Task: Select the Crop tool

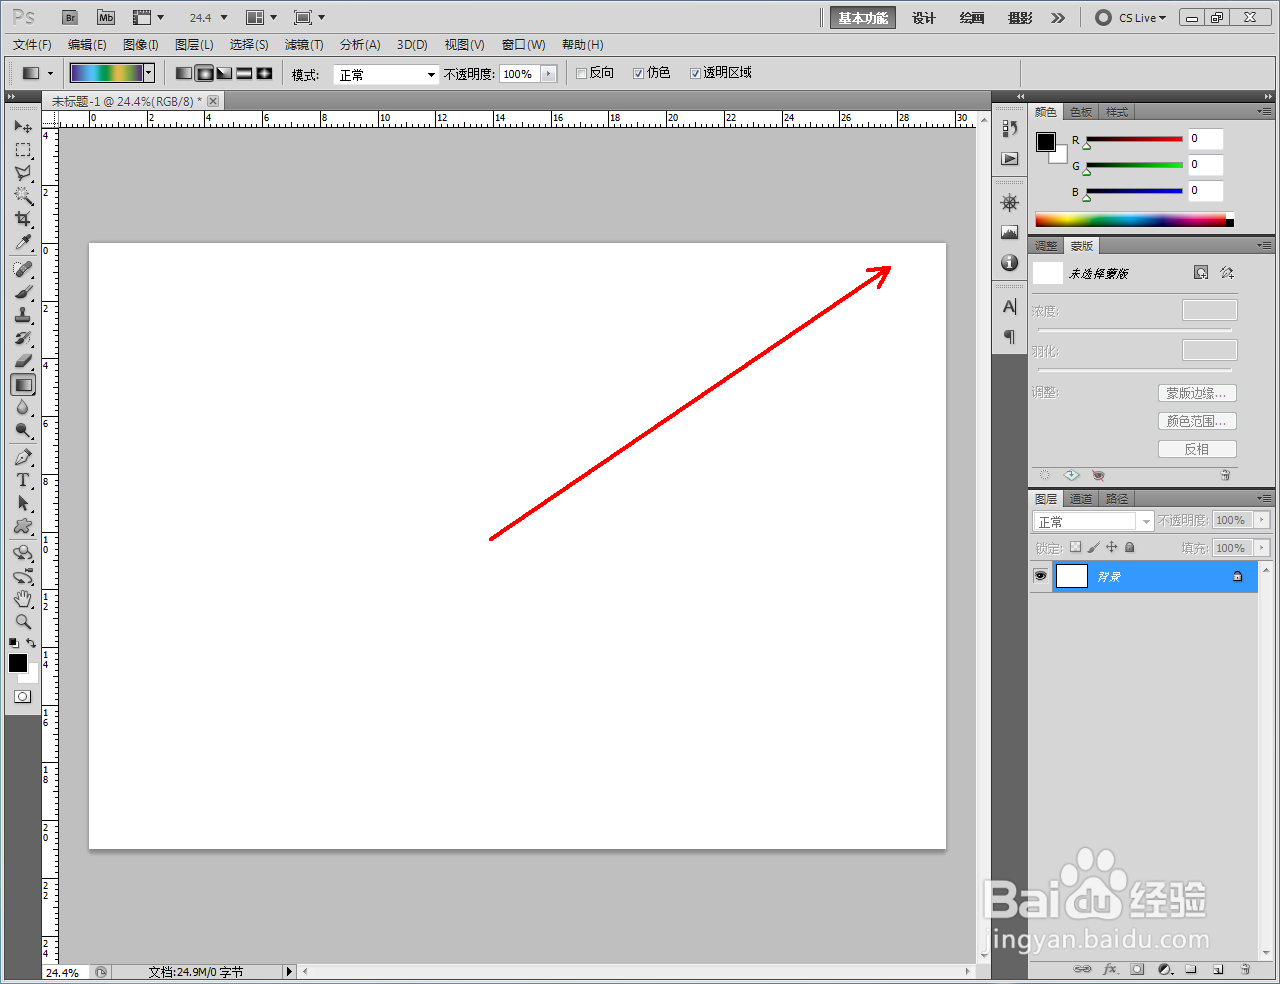Action: tap(23, 219)
